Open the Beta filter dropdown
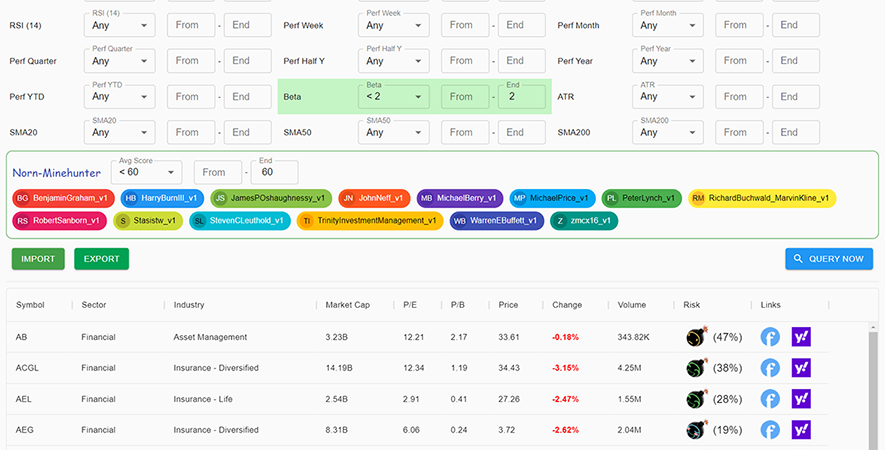The image size is (885, 450). 396,97
